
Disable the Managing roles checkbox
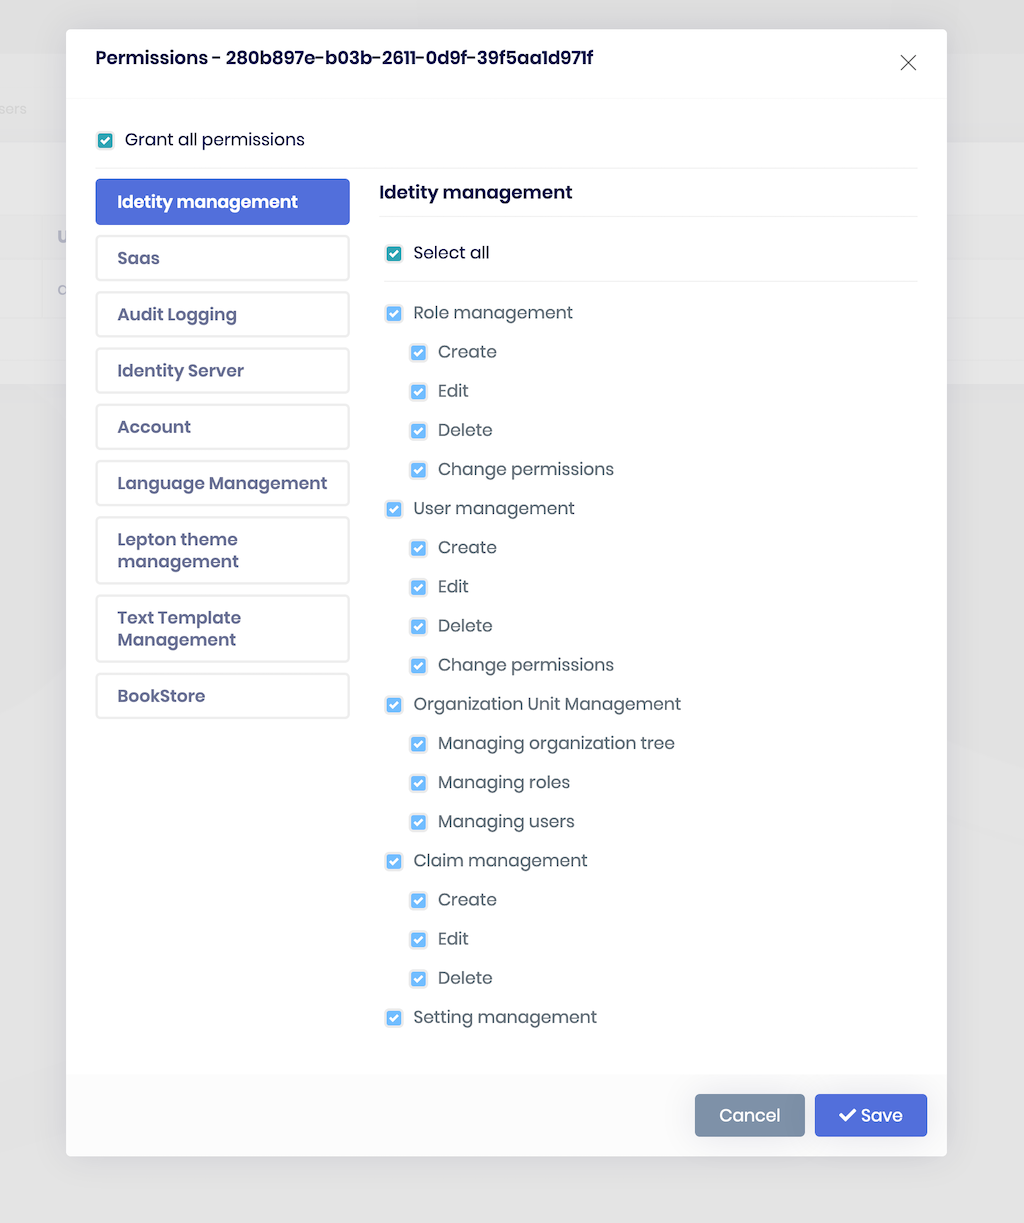pos(418,783)
